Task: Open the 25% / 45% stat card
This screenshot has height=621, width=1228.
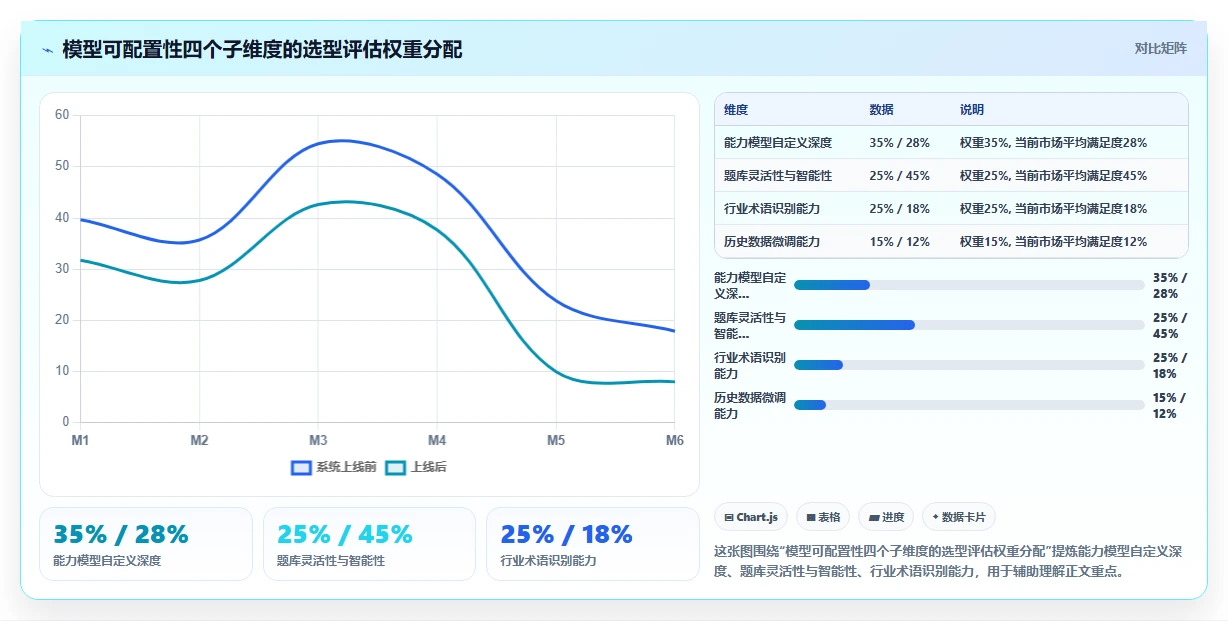Action: (x=369, y=544)
